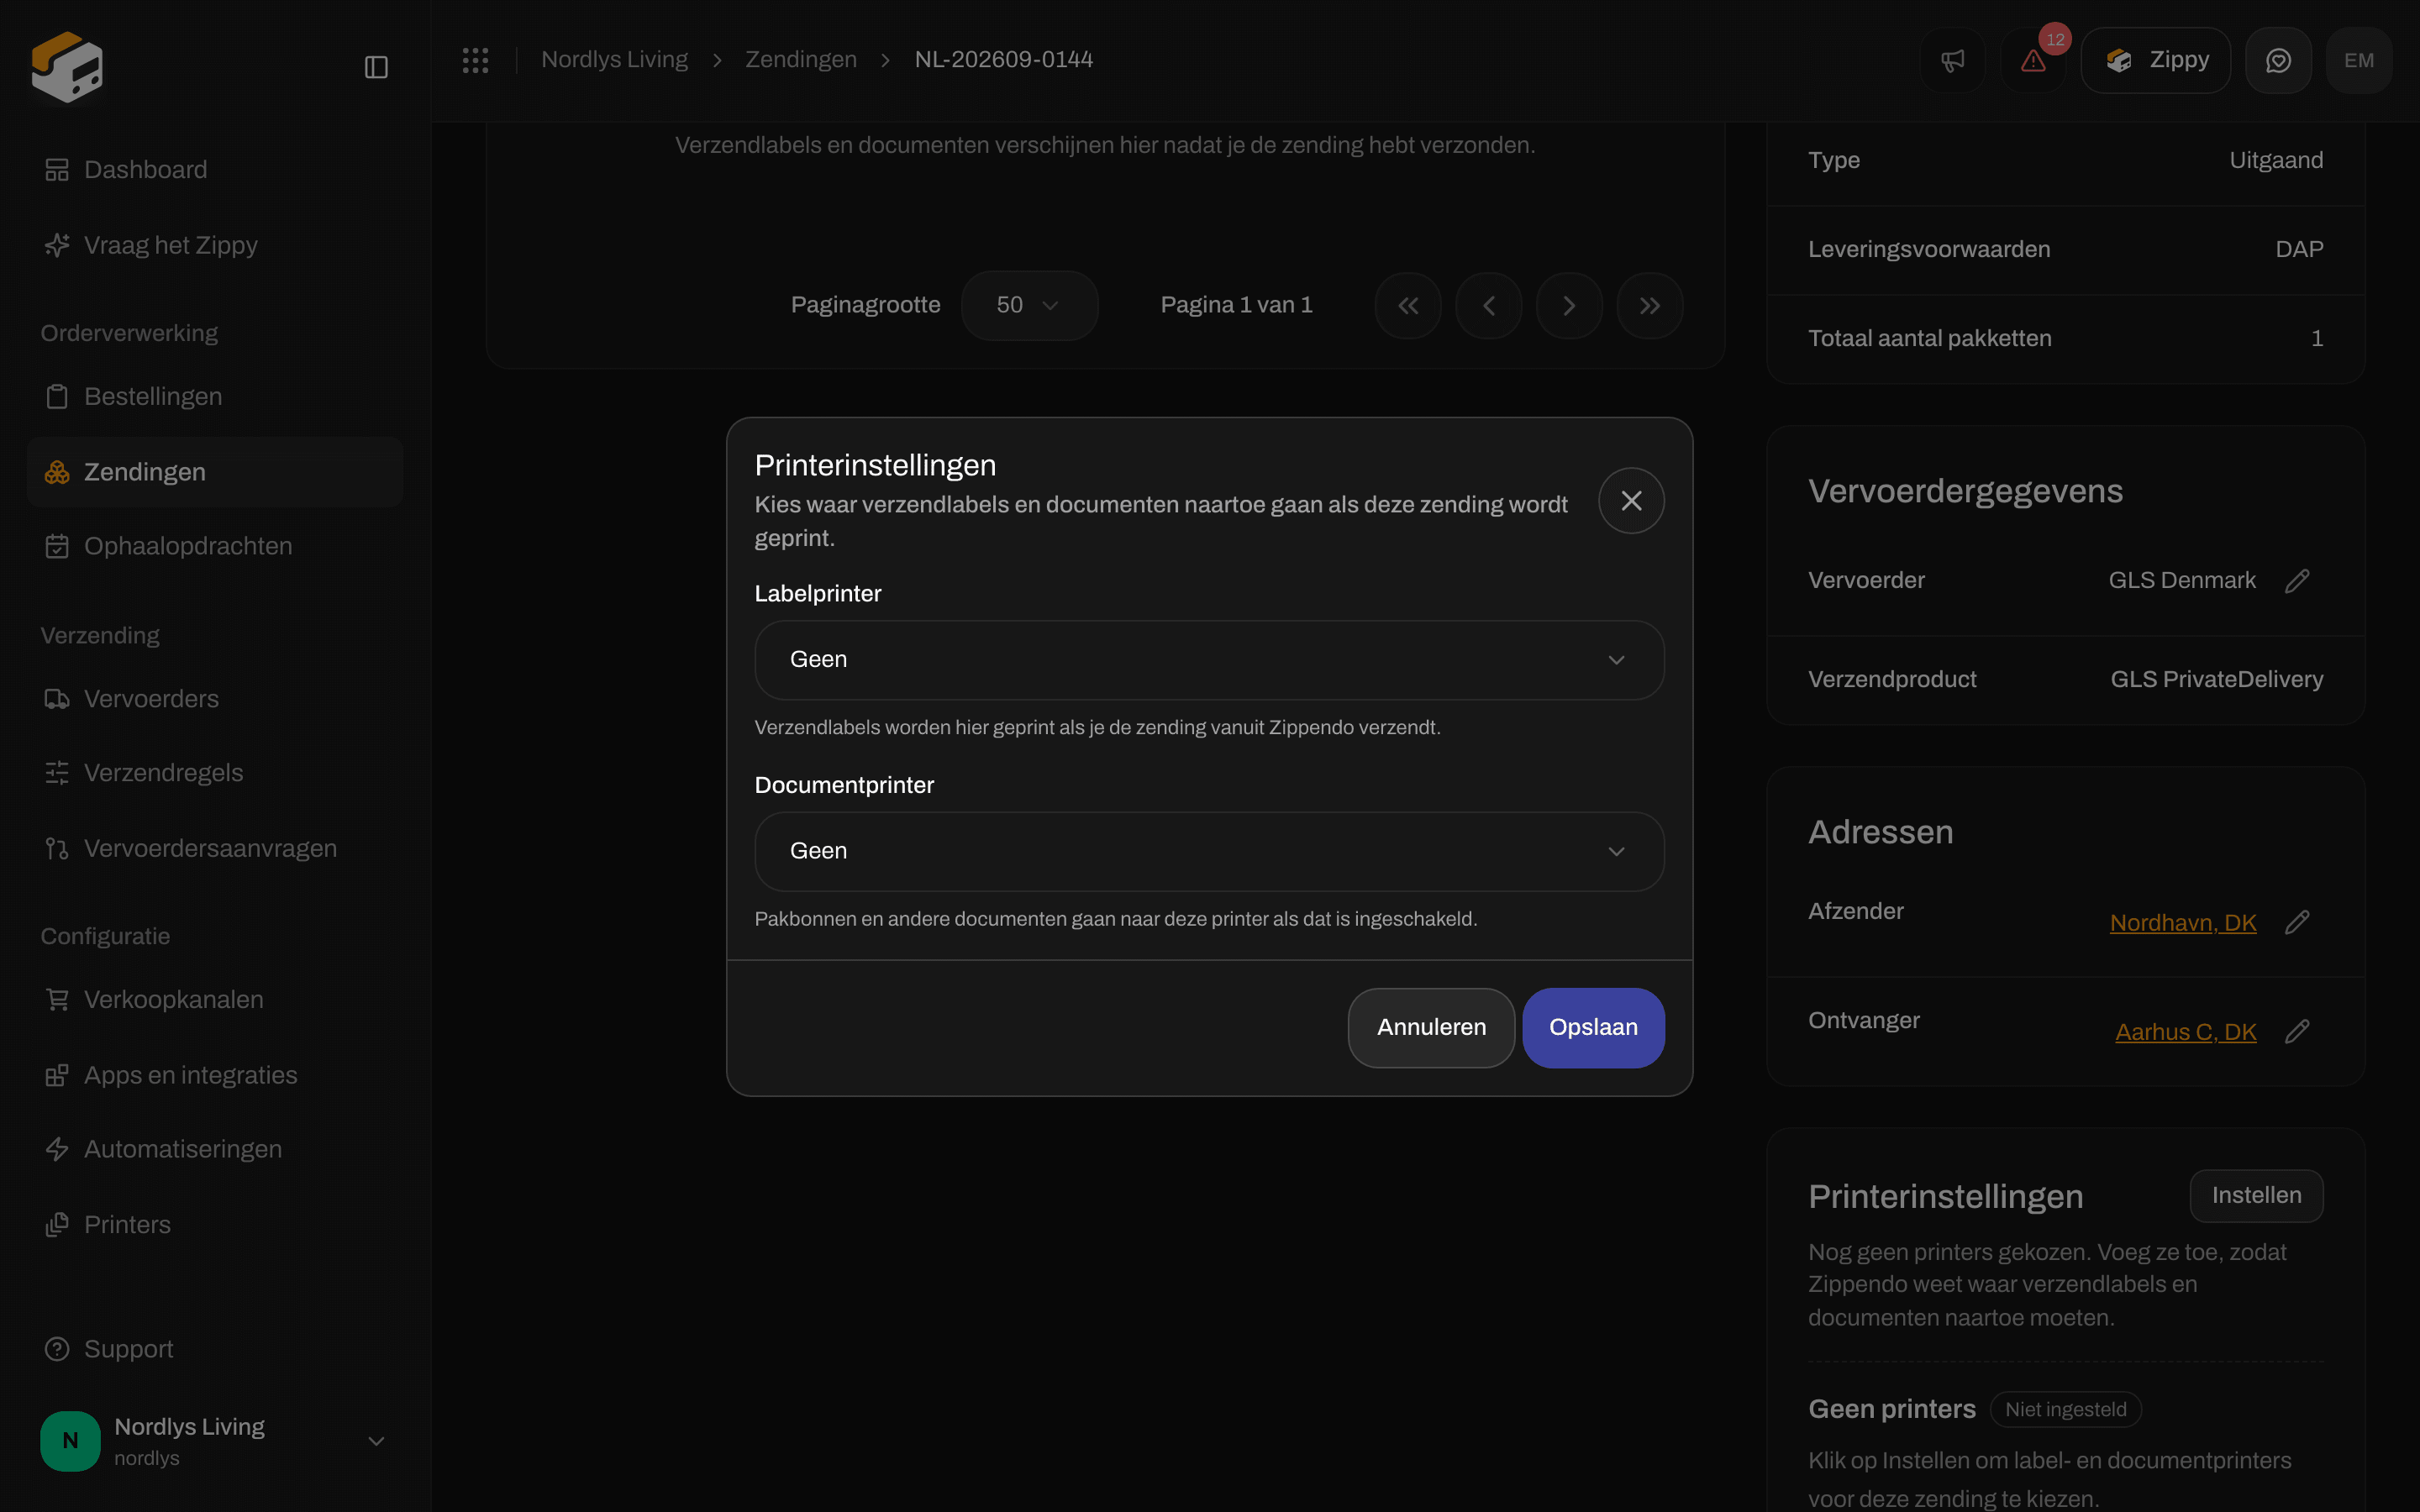
Task: Expand Nordlys Living account switcher
Action: pos(214,1441)
